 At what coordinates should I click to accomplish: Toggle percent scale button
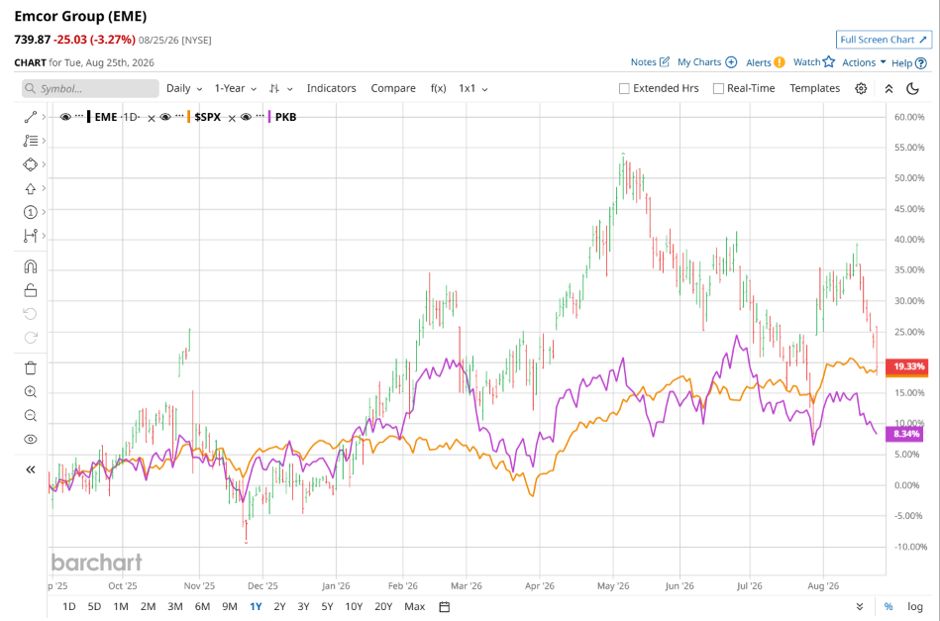888,607
